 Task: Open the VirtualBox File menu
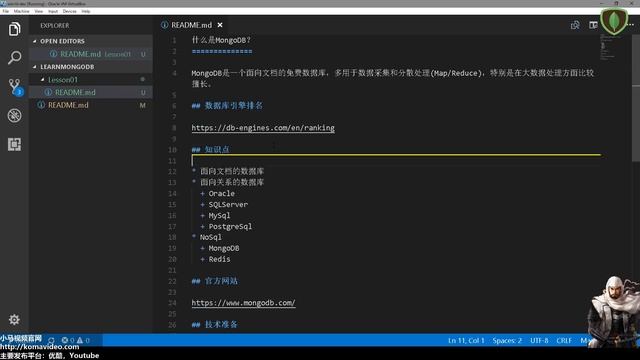coord(6,11)
